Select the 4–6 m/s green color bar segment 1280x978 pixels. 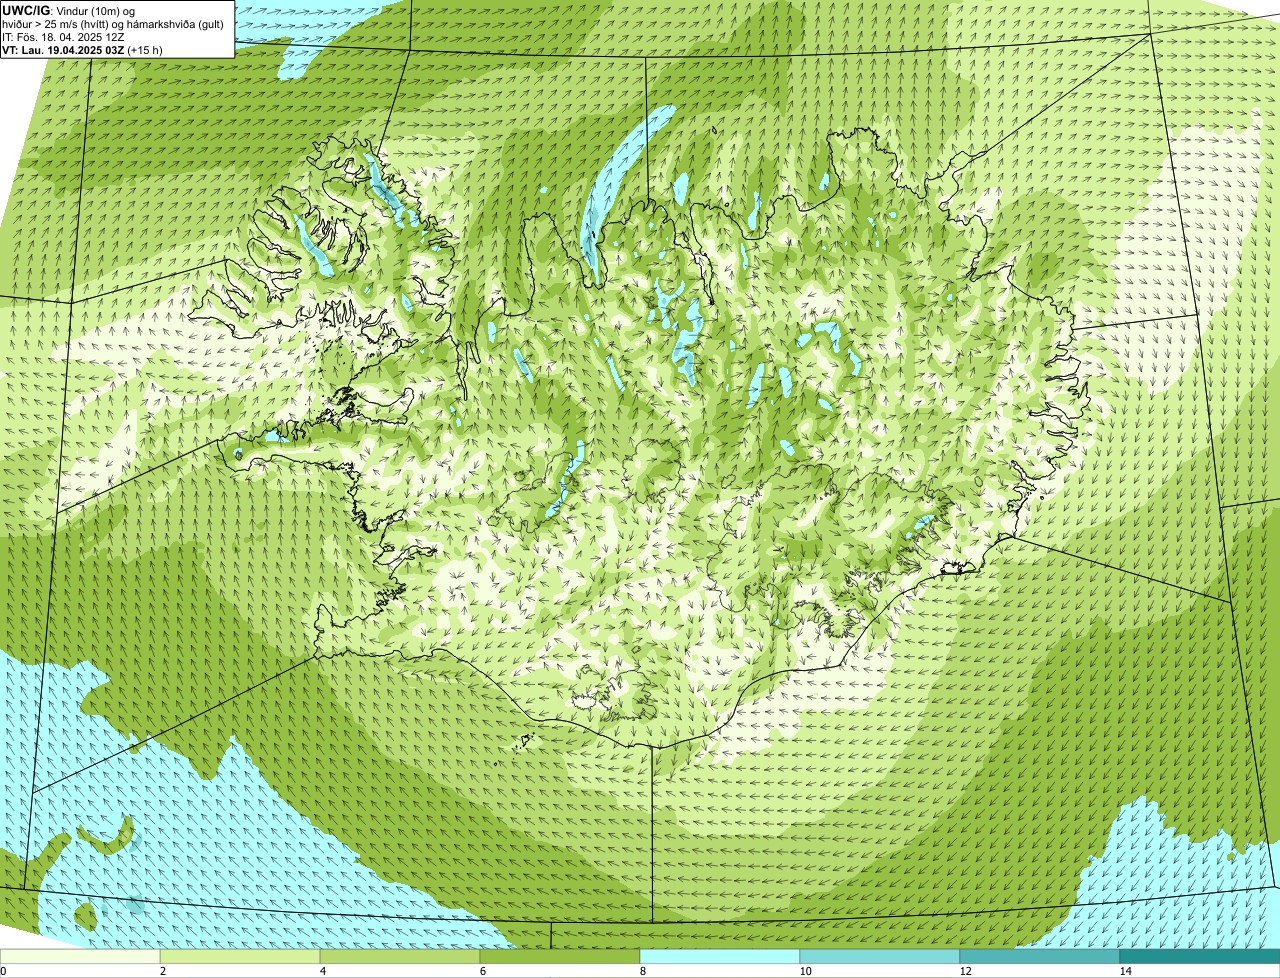click(x=400, y=956)
